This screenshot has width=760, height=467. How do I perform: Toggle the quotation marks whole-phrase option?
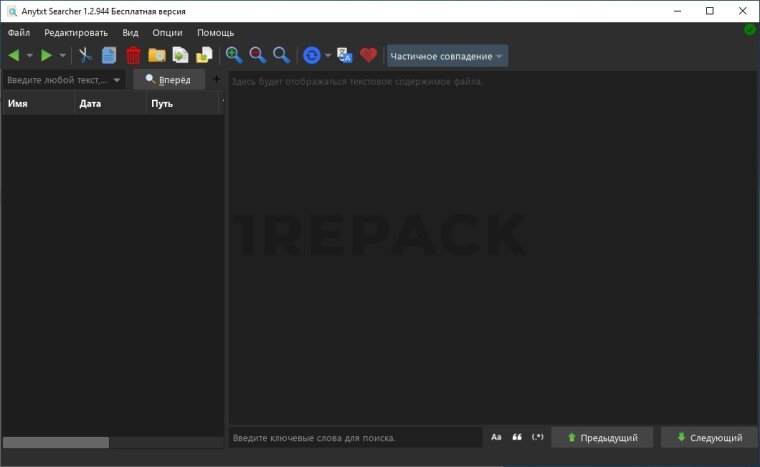click(x=517, y=437)
